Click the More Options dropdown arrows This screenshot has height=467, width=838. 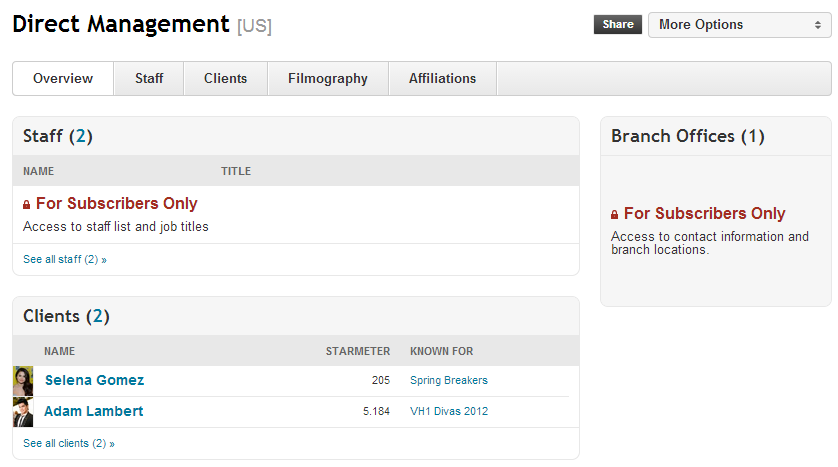point(818,25)
